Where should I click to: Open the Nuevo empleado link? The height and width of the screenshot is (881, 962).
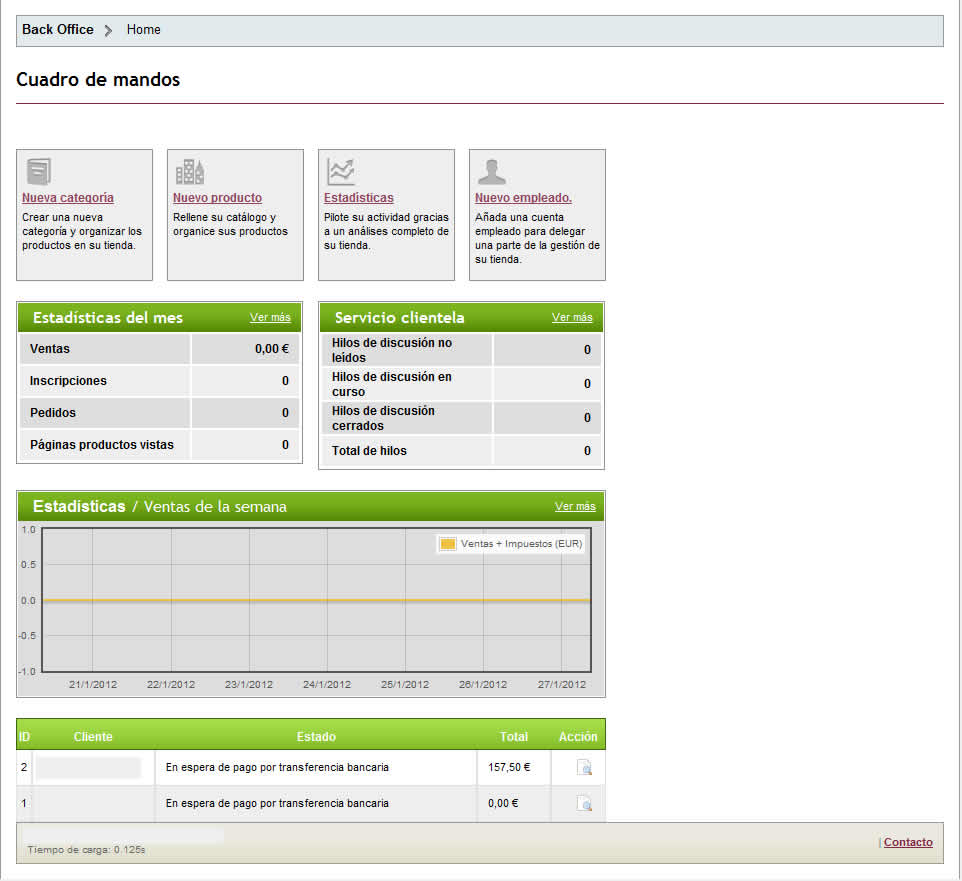[523, 198]
